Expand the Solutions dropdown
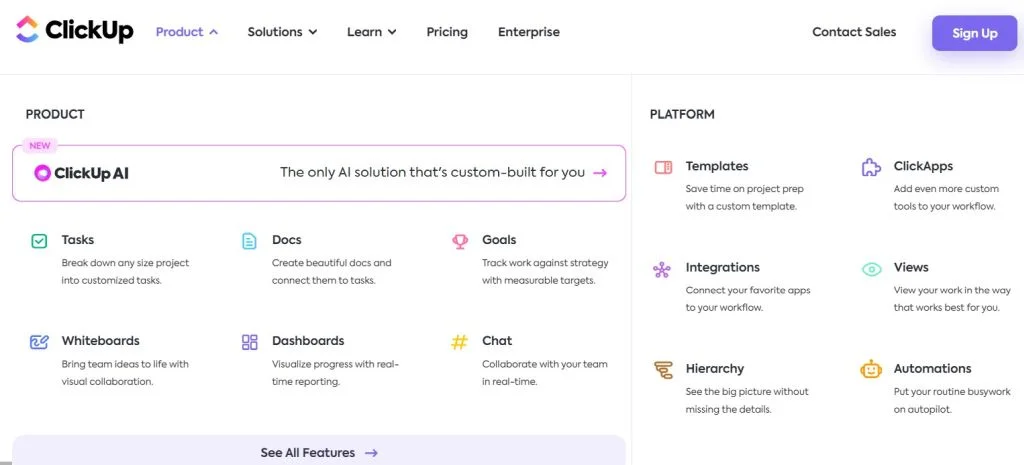Screen dimensions: 1024x465 click(x=282, y=32)
